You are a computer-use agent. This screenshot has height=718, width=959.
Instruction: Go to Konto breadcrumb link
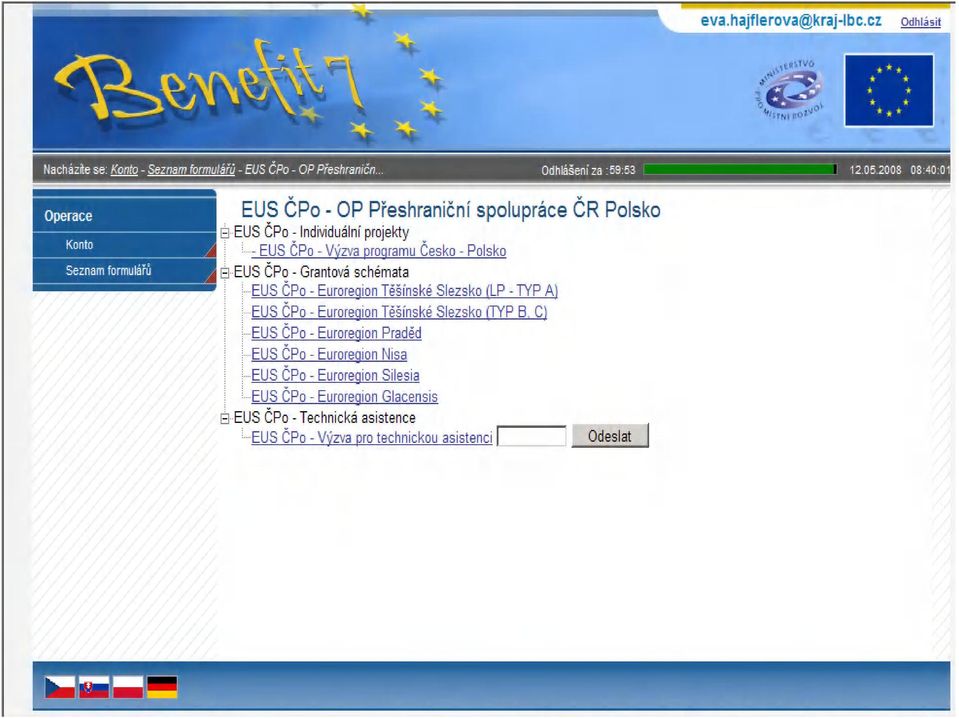click(124, 169)
